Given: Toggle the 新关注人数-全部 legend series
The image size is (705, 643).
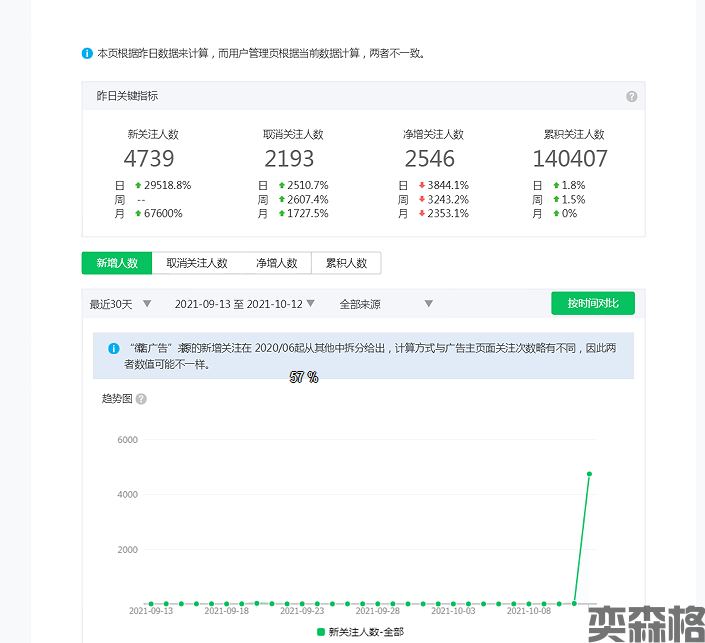Looking at the screenshot, I should (360, 632).
